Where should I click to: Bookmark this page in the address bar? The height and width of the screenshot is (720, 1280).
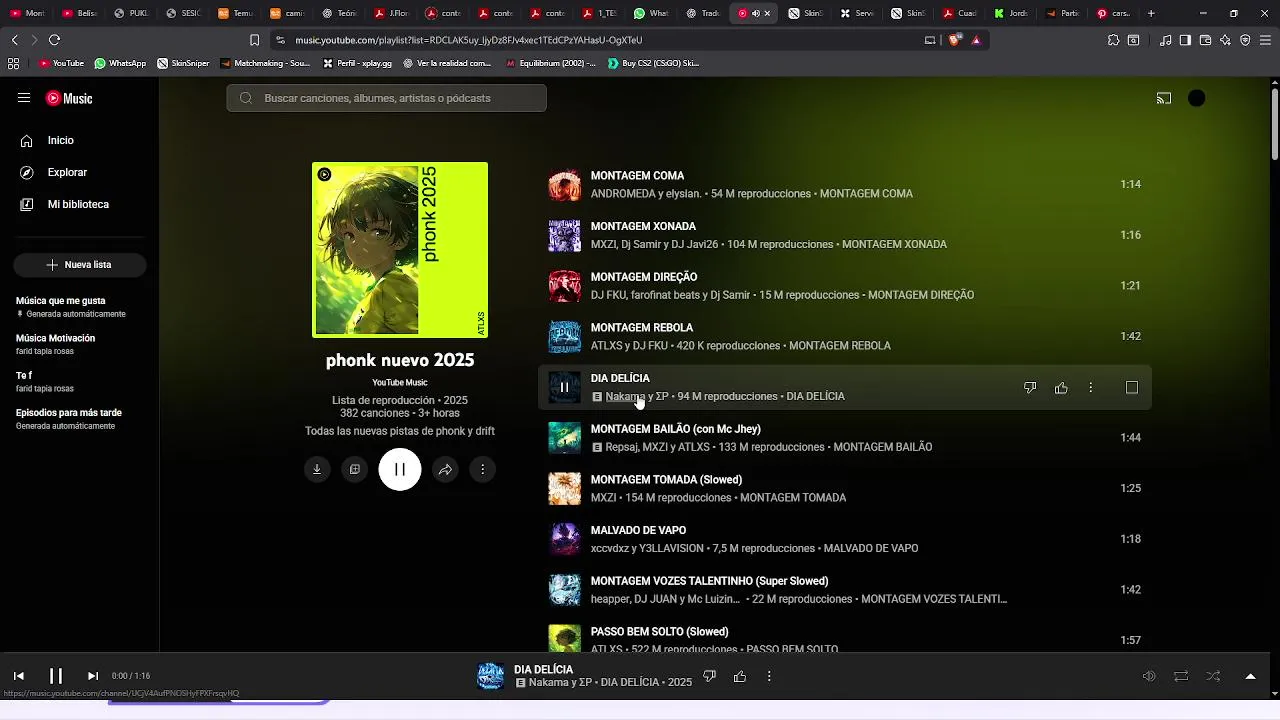coord(254,40)
